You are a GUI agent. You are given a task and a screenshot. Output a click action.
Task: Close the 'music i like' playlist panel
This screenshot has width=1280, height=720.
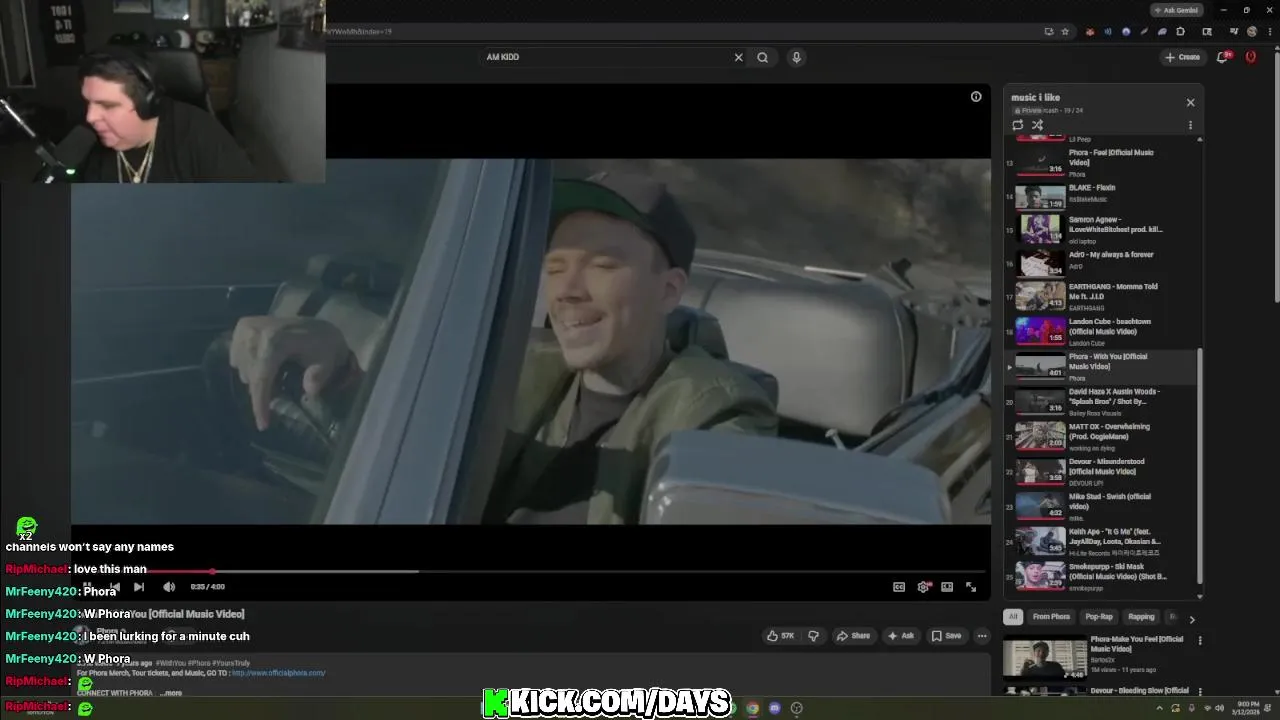1190,102
